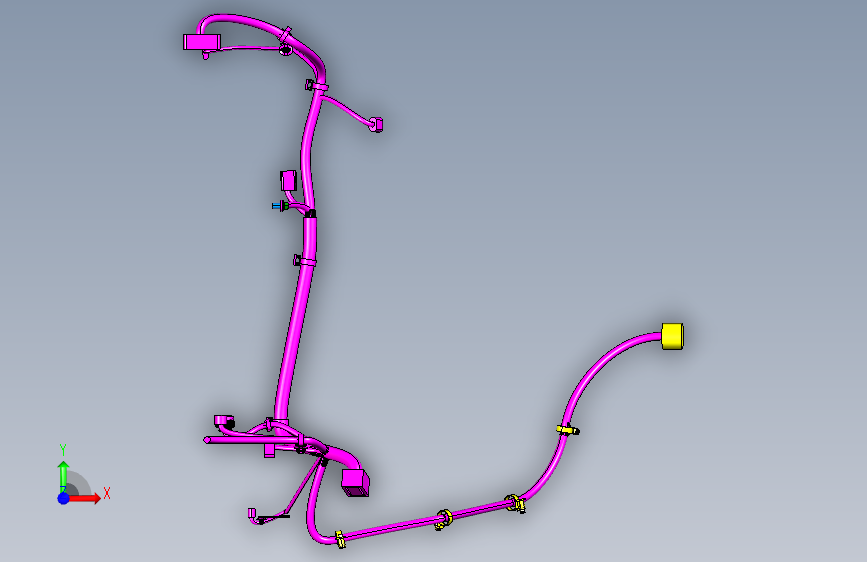The image size is (867, 562).
Task: Click the red X axis arrow of the triad
Action: tap(84, 498)
